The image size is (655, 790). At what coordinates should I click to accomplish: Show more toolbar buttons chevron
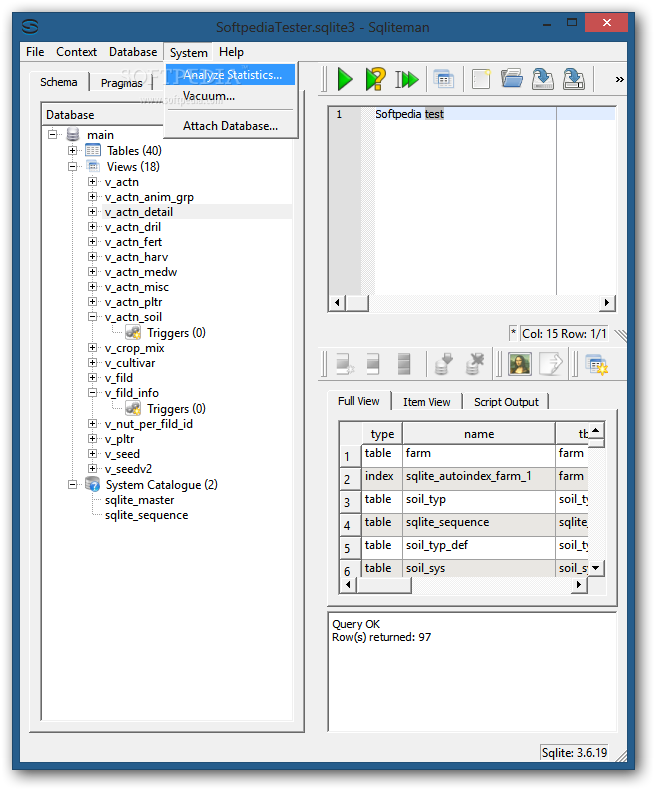pyautogui.click(x=619, y=79)
